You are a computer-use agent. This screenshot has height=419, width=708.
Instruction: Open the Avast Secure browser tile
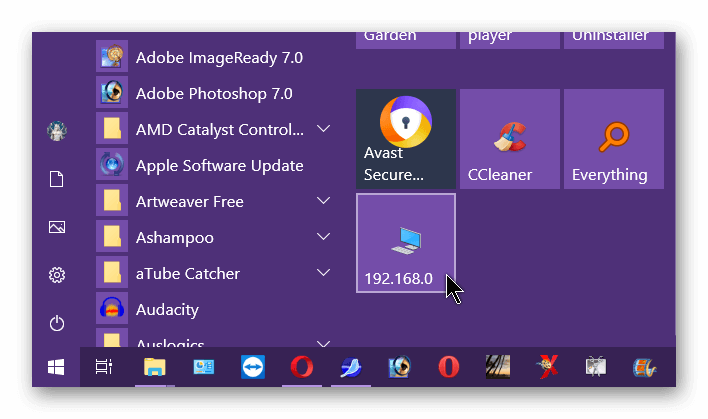(x=406, y=139)
